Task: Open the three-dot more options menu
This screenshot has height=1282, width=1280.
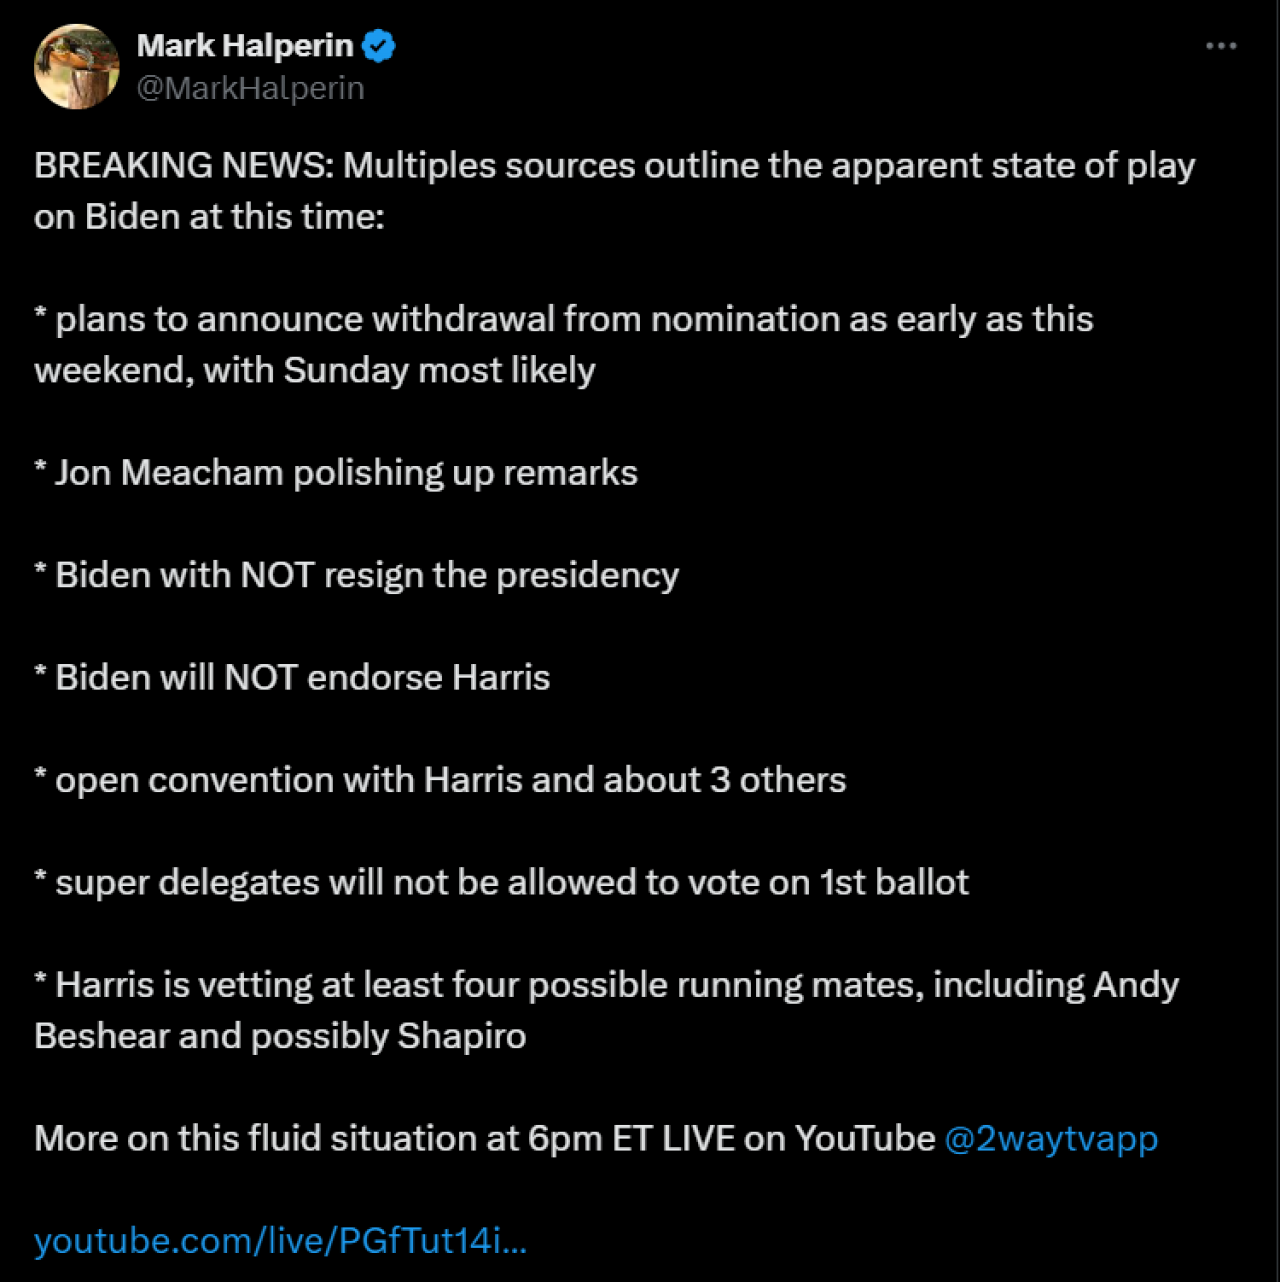Action: tap(1221, 46)
